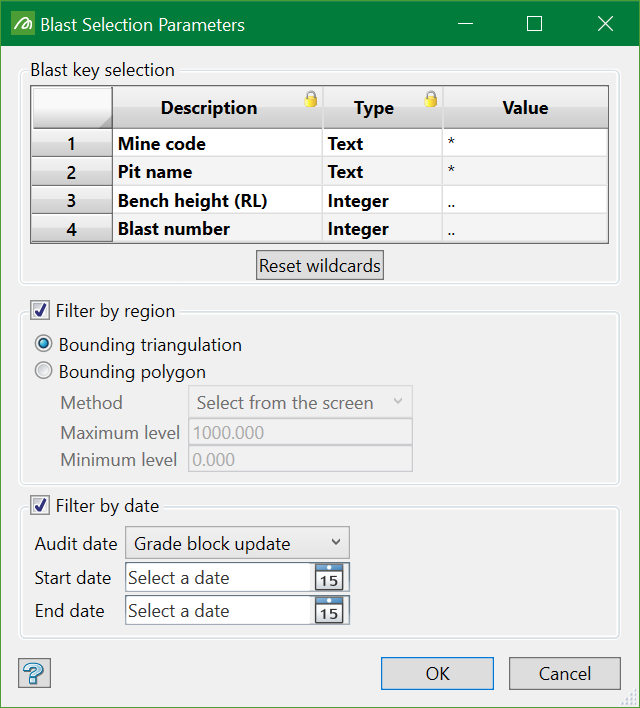
Task: Click the application logo in title bar
Action: click(22, 24)
